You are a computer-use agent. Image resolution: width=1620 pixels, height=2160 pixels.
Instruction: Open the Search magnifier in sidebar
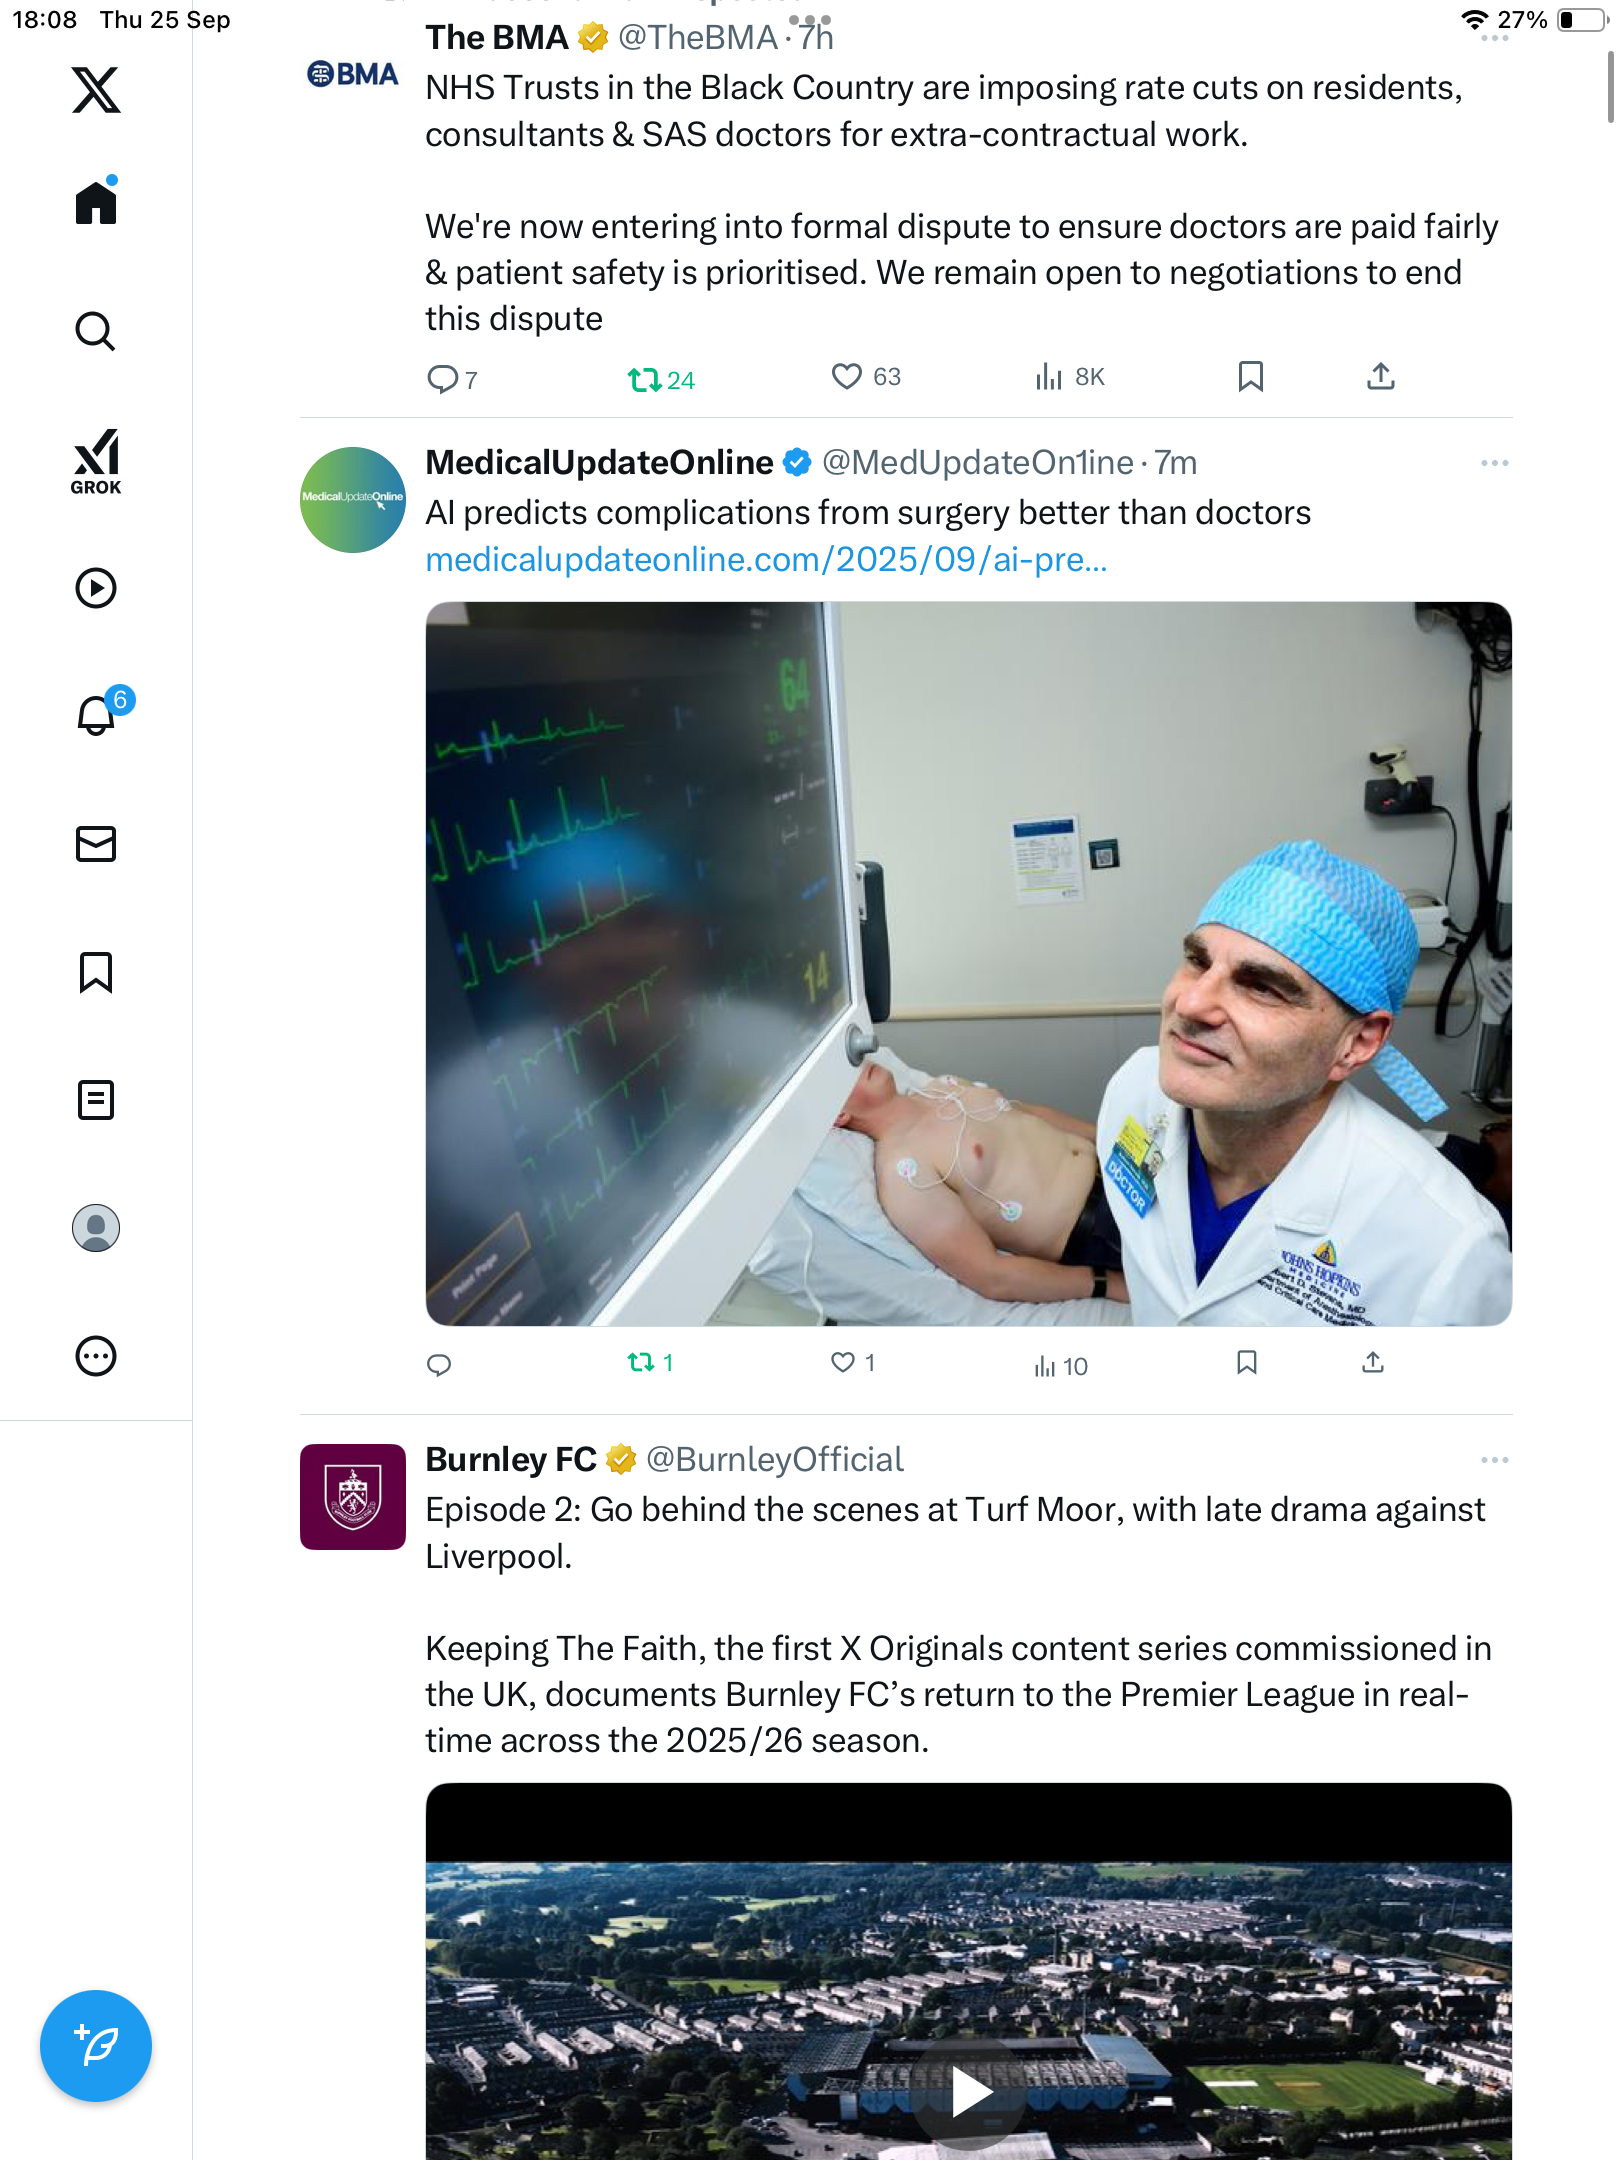(96, 331)
